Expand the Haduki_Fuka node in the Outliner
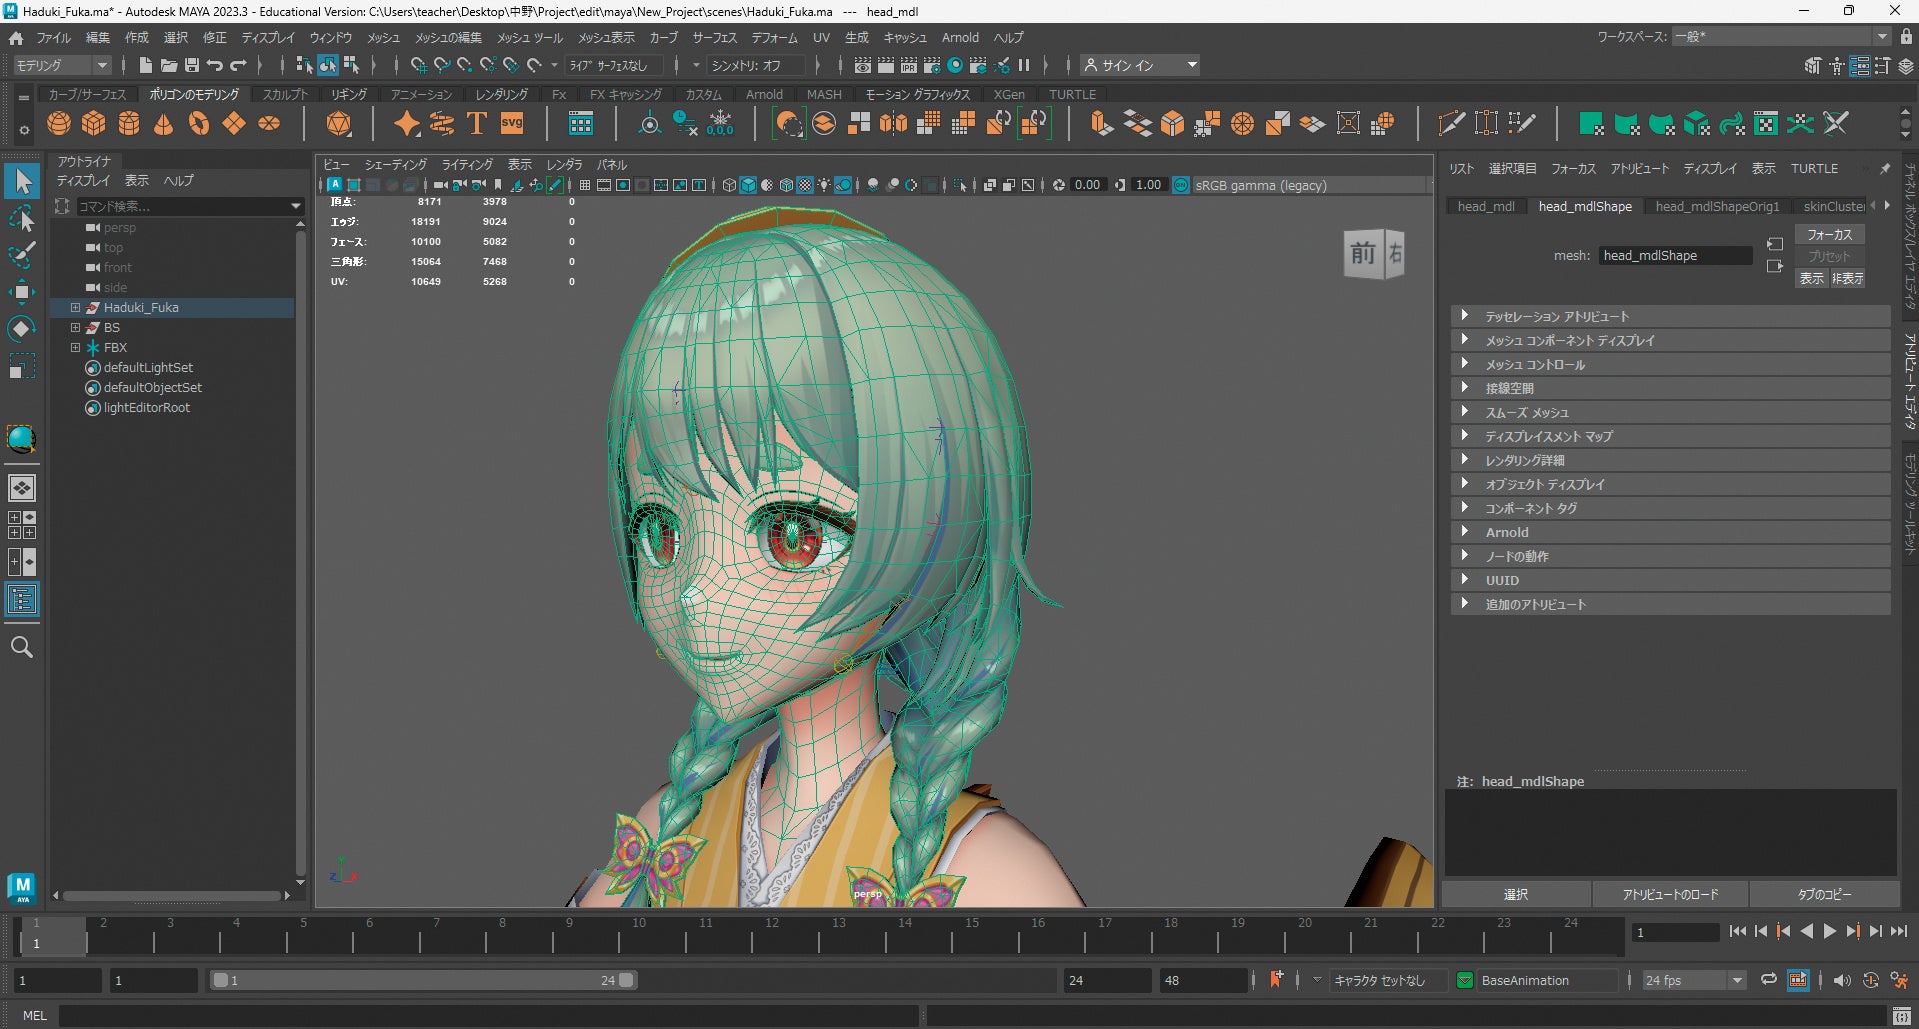Image resolution: width=1919 pixels, height=1029 pixels. [x=75, y=308]
